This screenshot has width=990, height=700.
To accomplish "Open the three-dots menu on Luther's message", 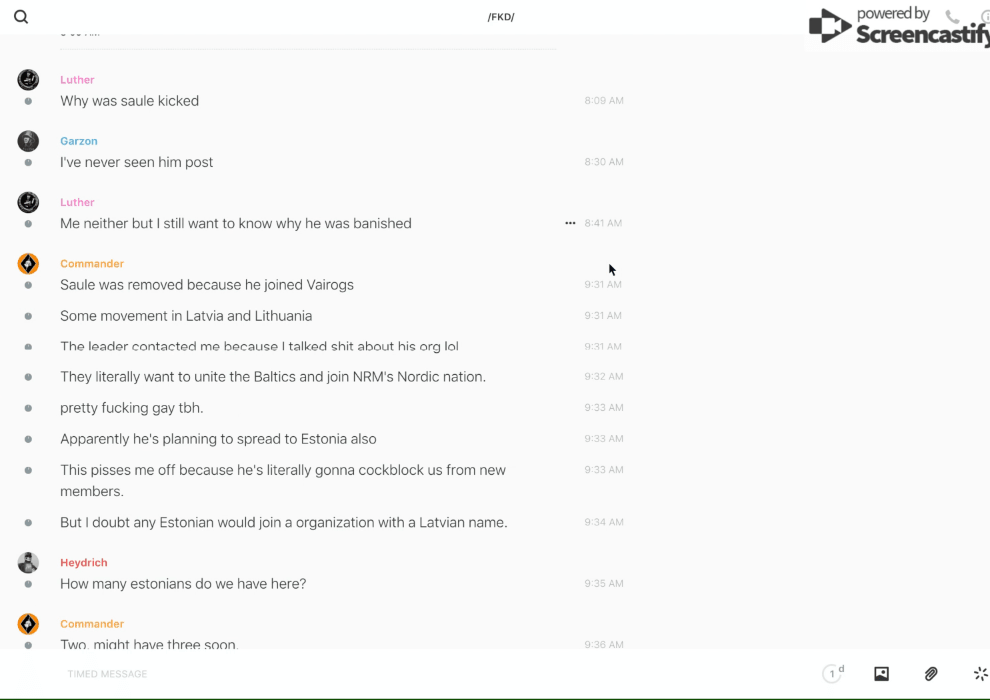I will 570,223.
